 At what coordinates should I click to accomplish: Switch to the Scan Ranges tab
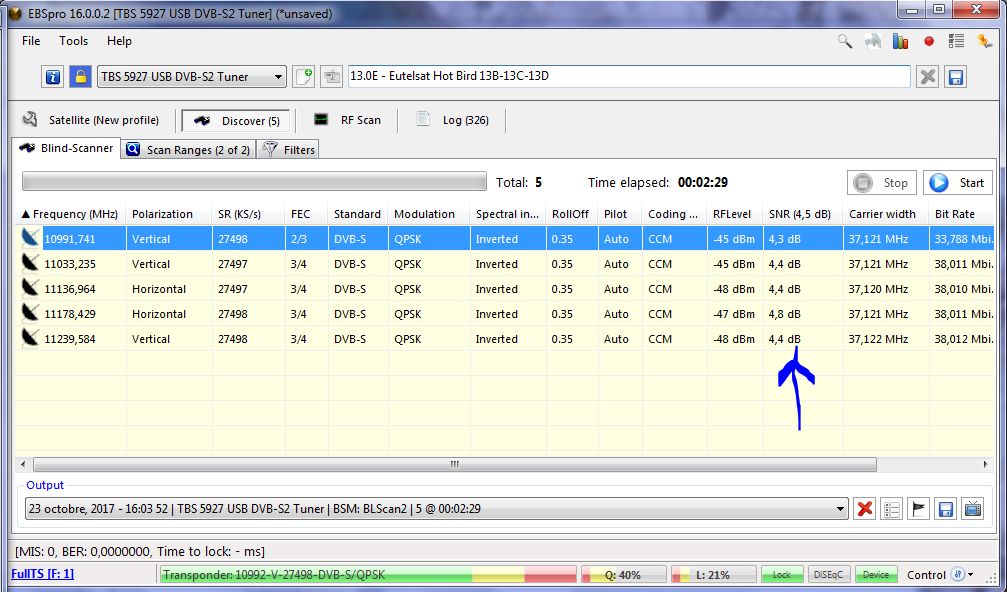tap(188, 150)
